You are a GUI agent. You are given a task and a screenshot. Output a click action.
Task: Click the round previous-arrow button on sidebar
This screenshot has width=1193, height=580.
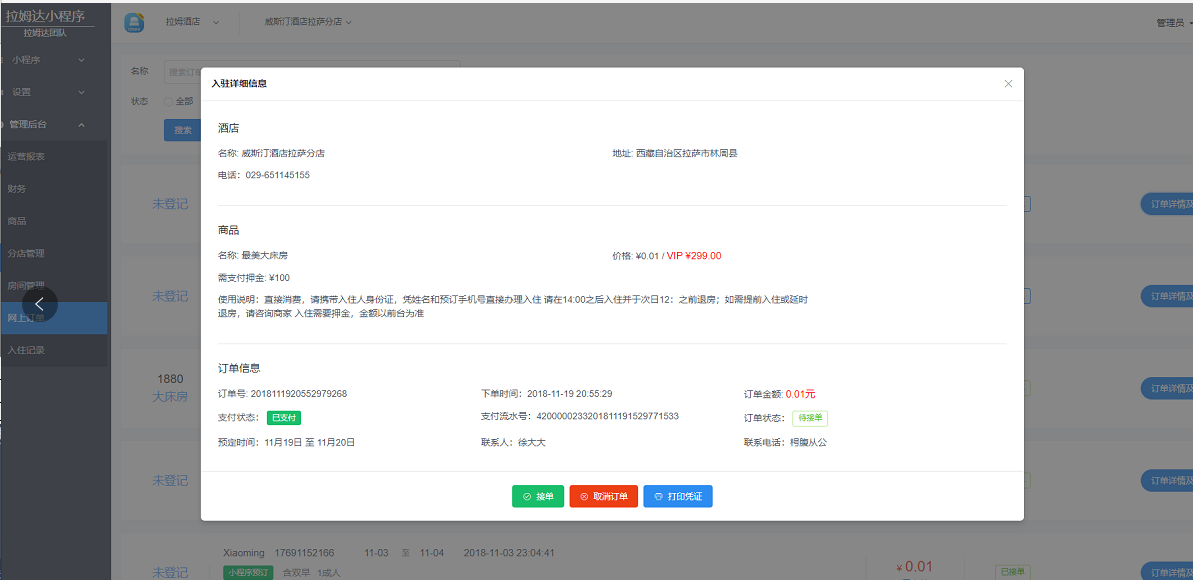pyautogui.click(x=40, y=304)
